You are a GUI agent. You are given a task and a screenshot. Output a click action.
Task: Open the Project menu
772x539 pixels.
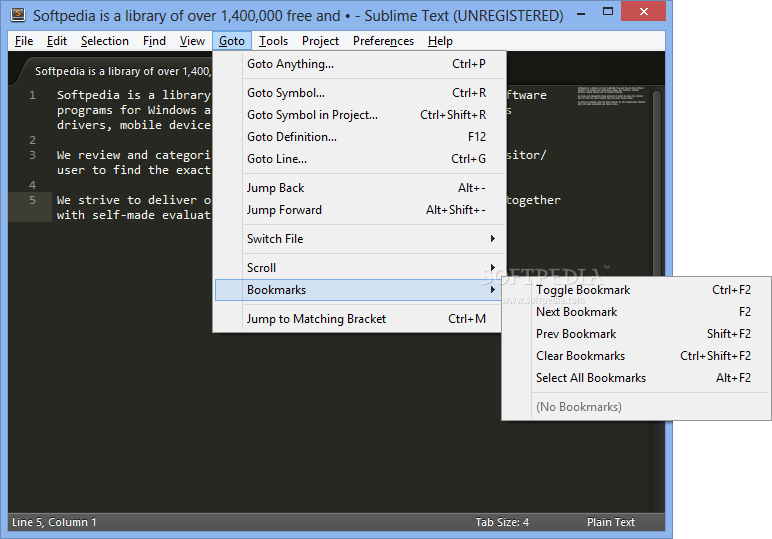(x=321, y=41)
